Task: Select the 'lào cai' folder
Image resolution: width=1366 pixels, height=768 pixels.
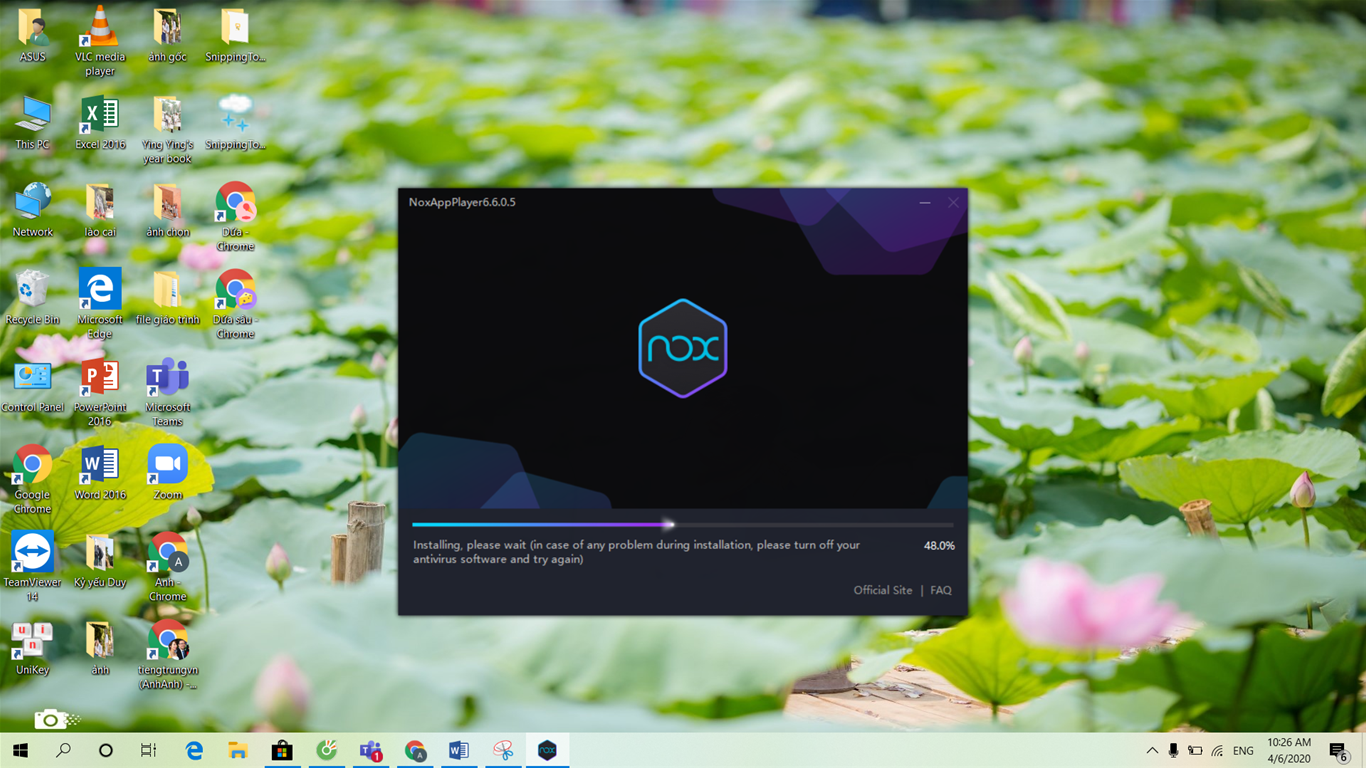Action: tap(100, 211)
